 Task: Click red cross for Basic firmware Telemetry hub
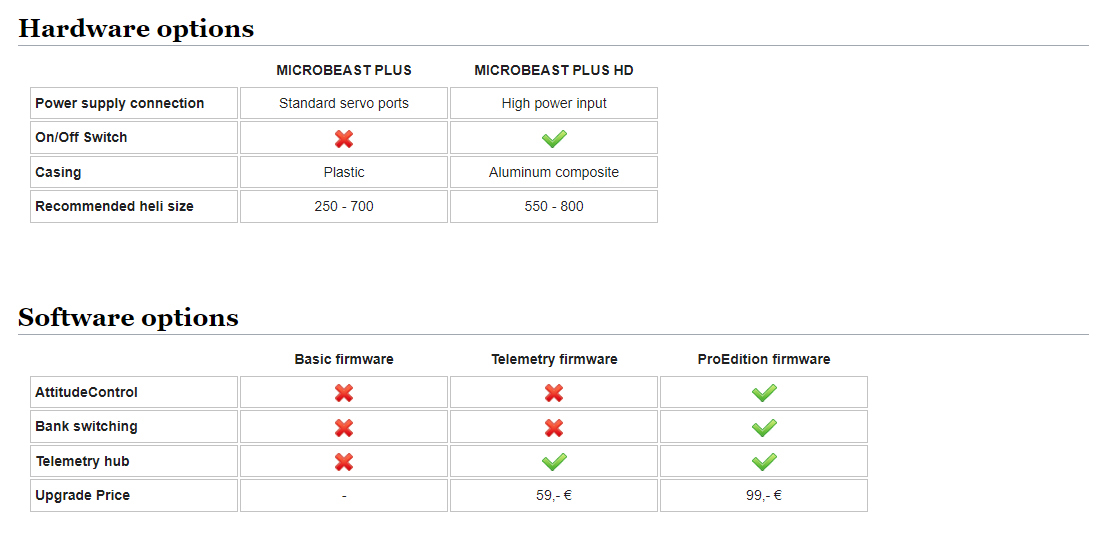click(344, 462)
